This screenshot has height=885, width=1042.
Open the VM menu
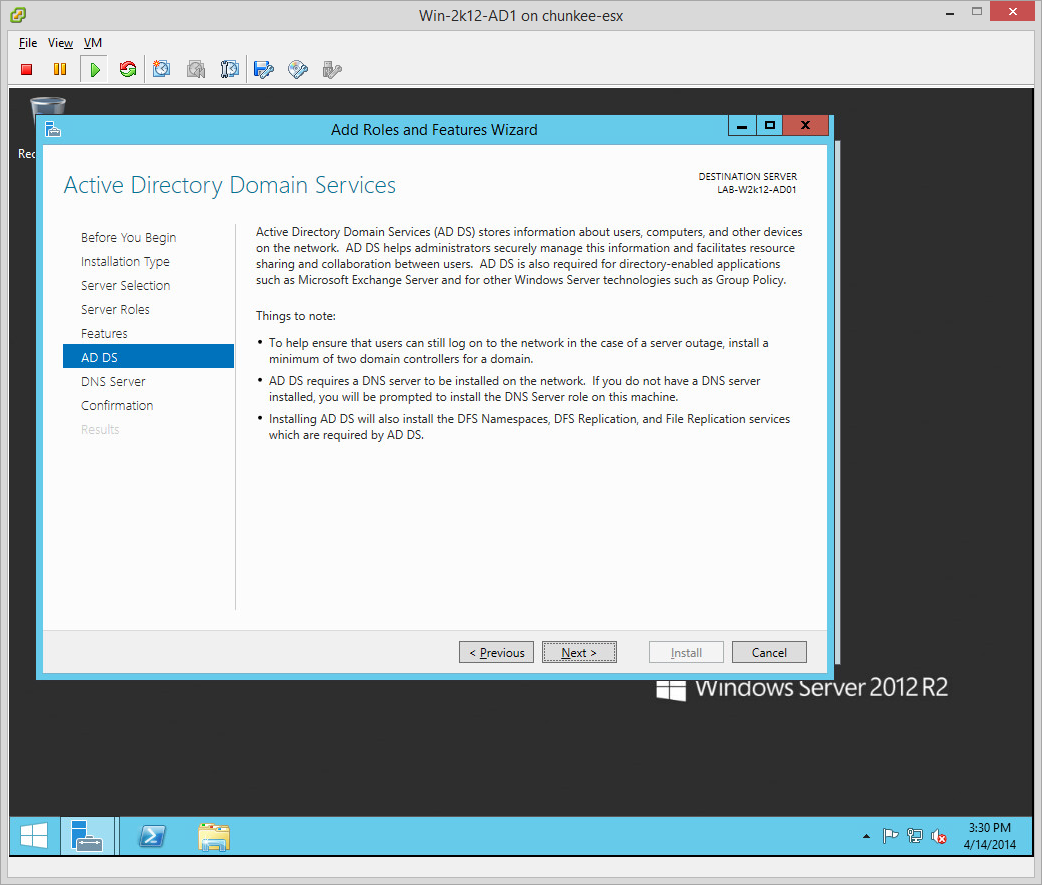coord(93,43)
